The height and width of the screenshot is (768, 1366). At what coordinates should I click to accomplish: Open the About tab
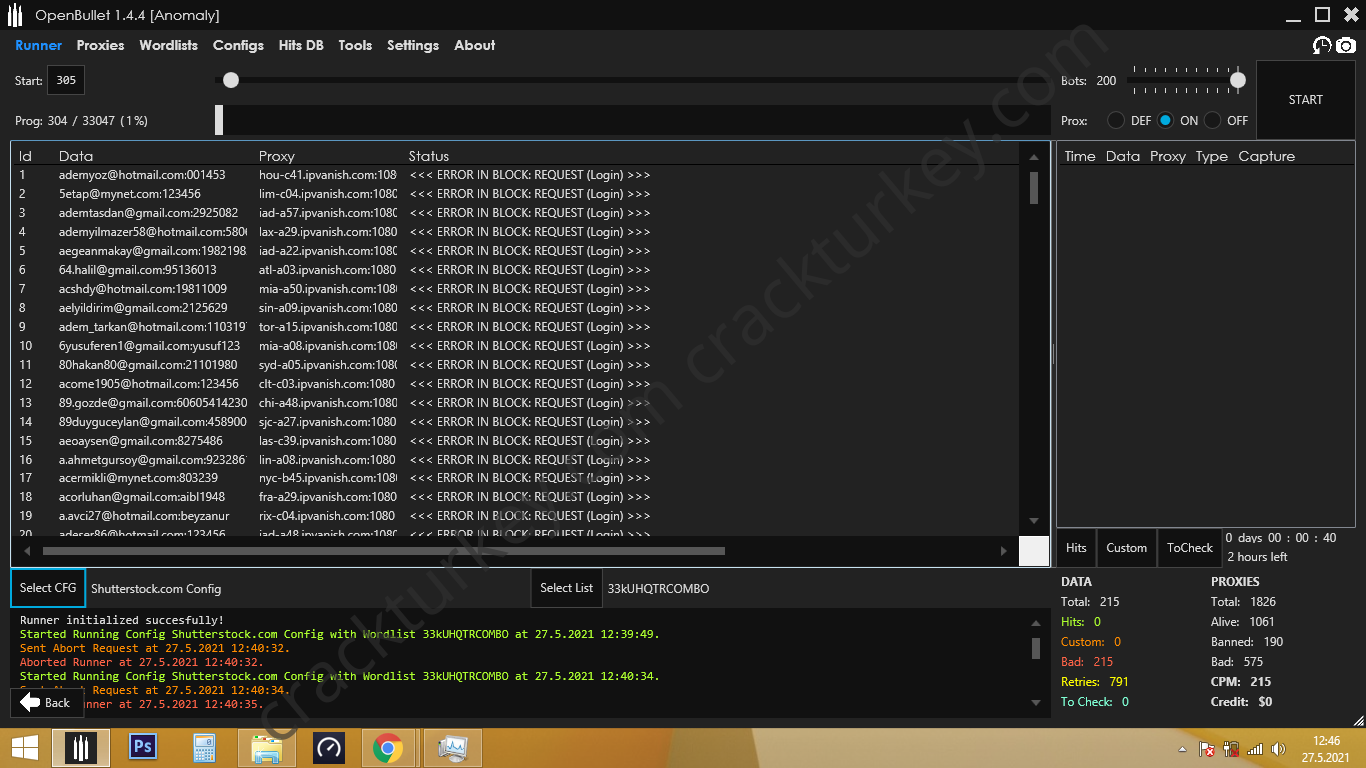point(475,45)
